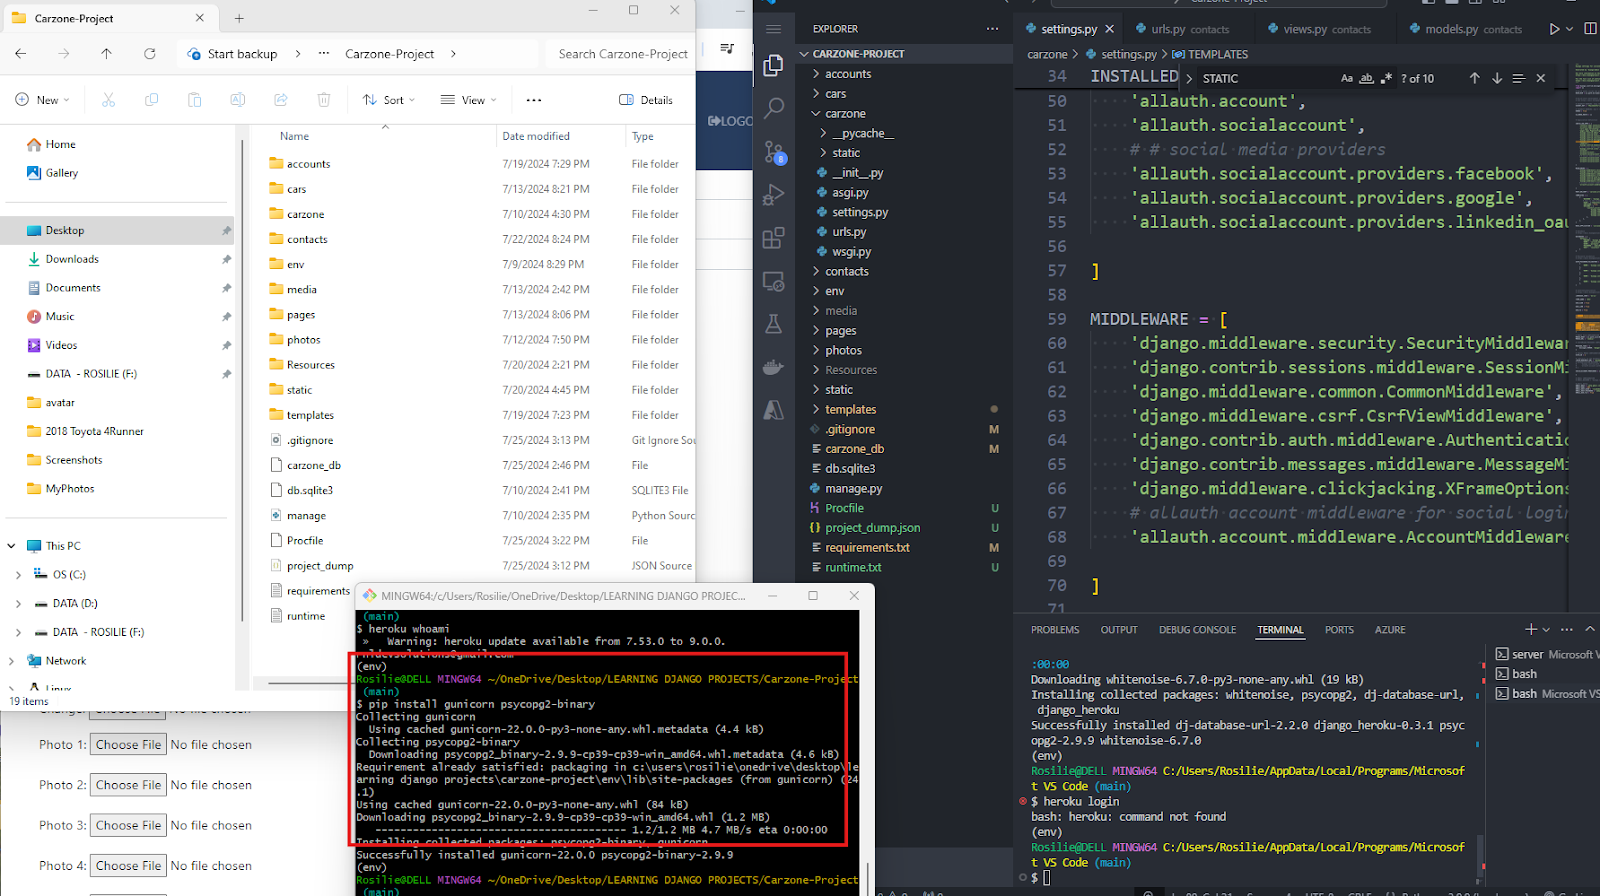This screenshot has width=1600, height=896.
Task: Click the File Explorer new tab plus
Action: coord(239,18)
